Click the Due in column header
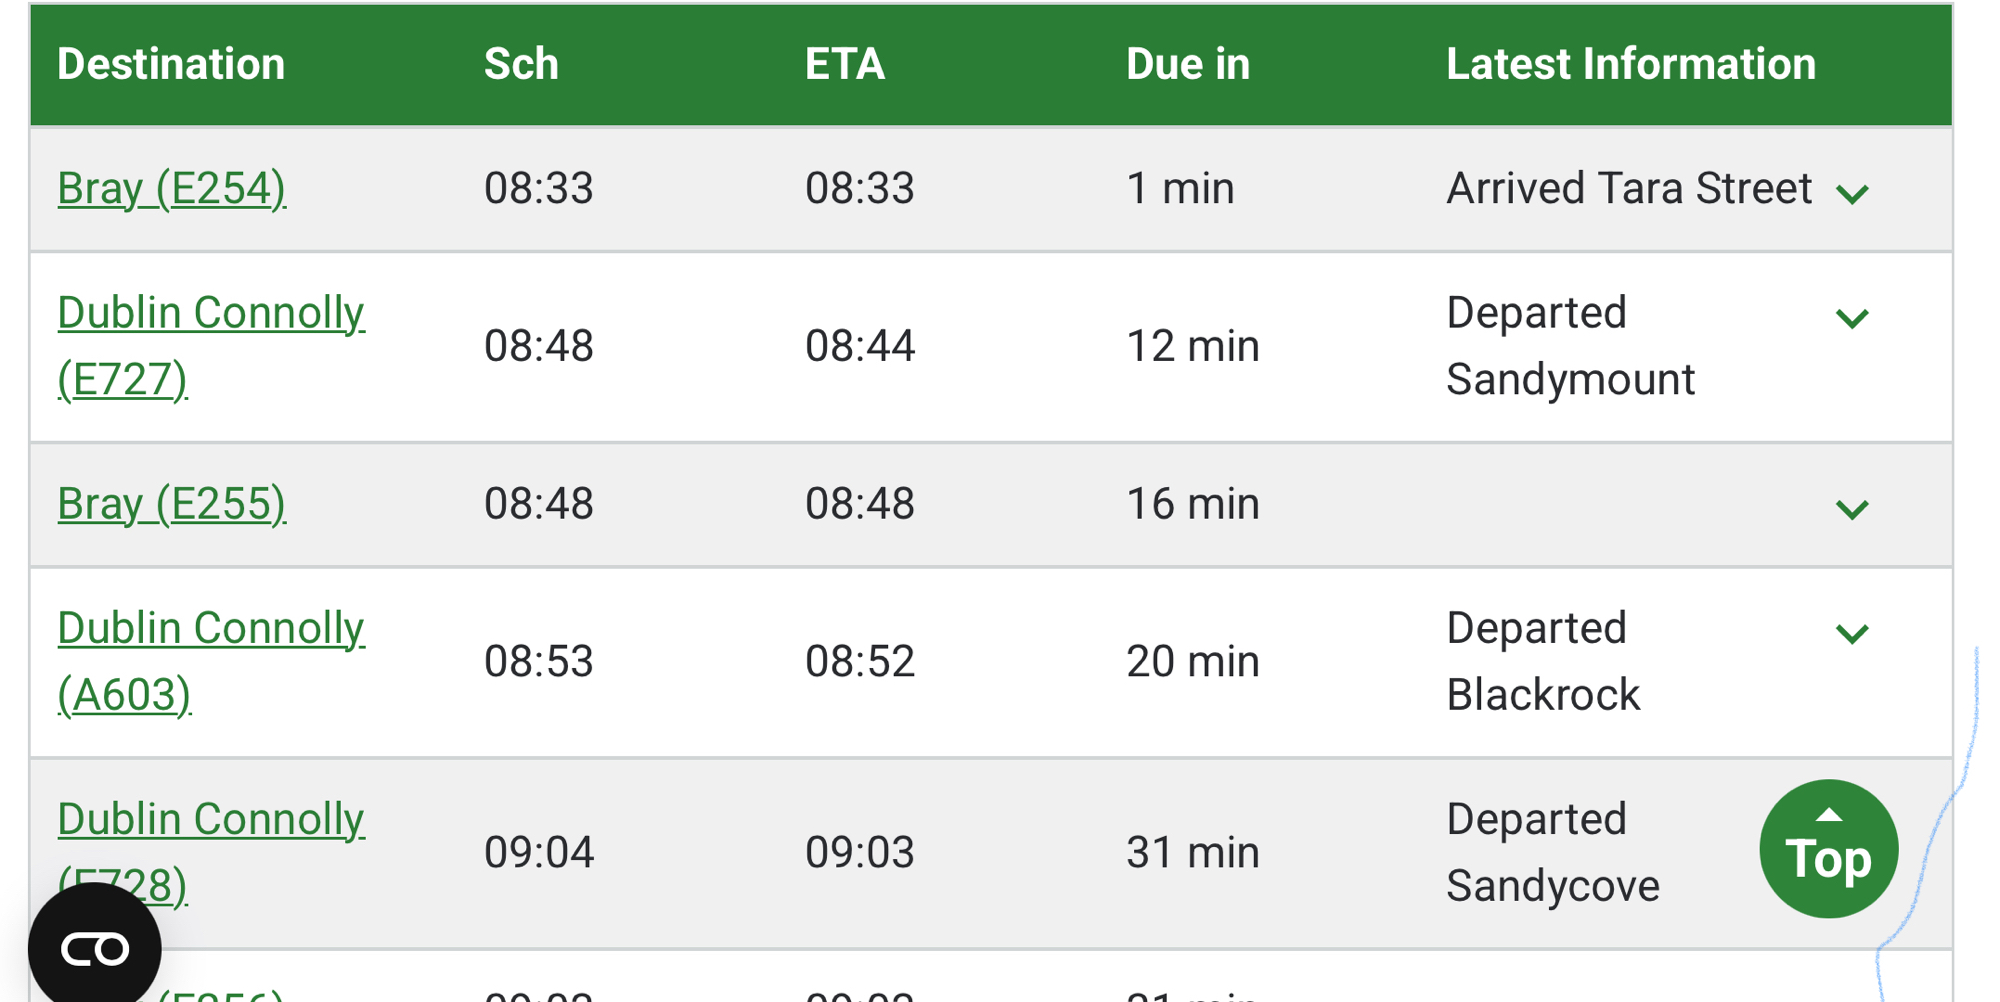 pyautogui.click(x=1188, y=65)
